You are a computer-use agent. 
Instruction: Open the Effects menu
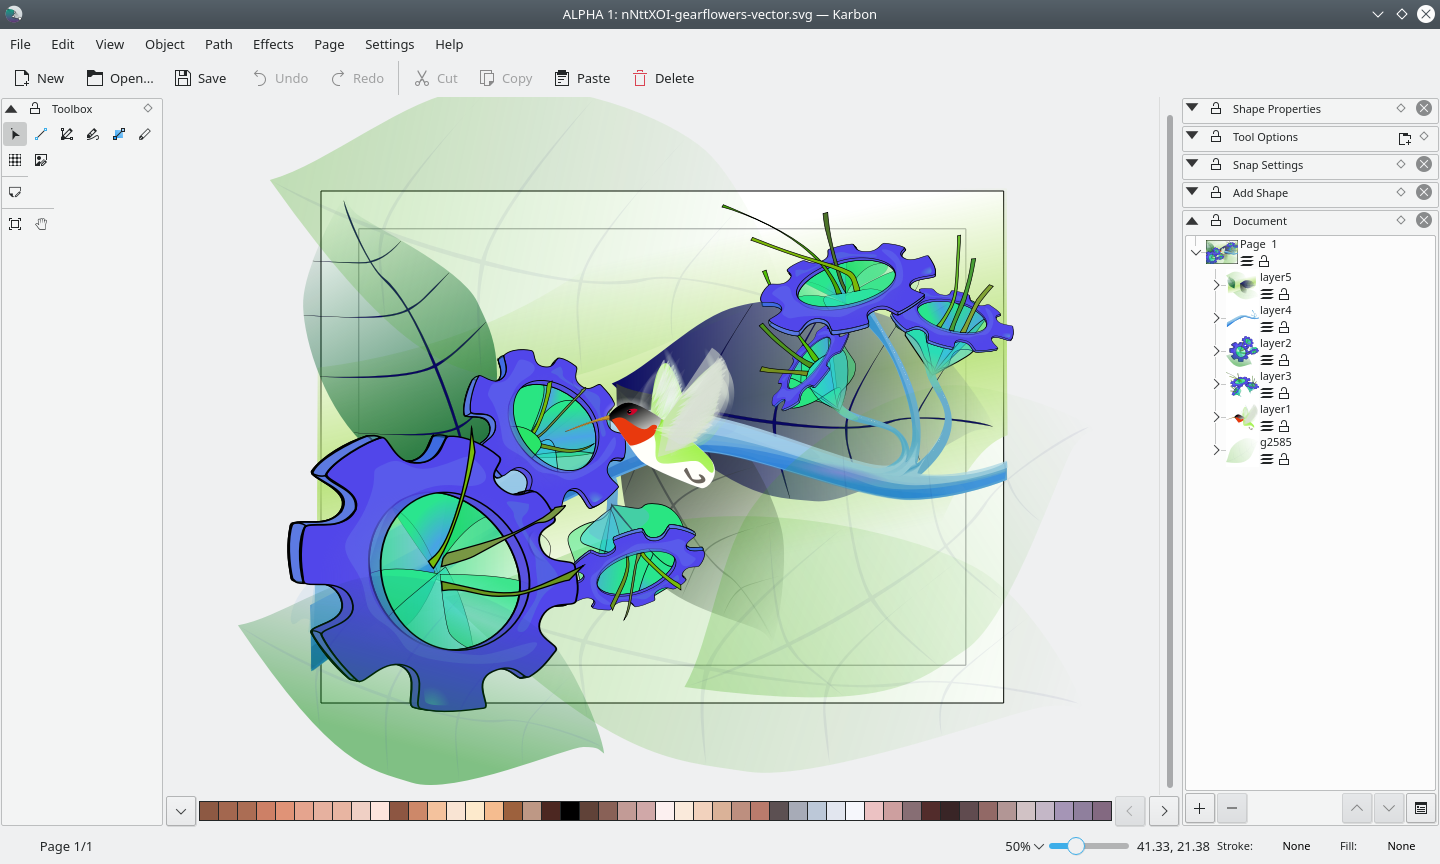[x=273, y=44]
